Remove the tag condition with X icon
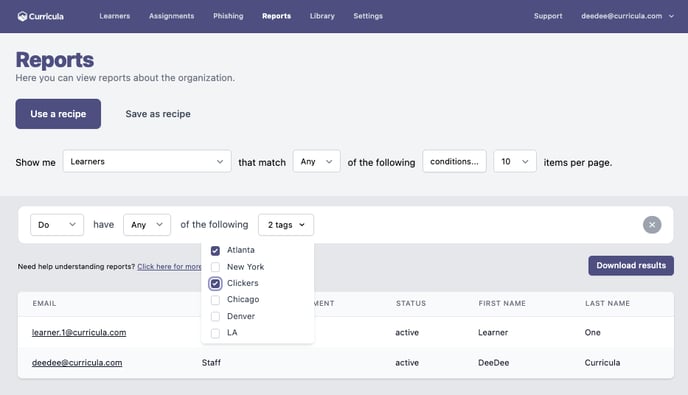The height and width of the screenshot is (395, 688). (x=652, y=225)
